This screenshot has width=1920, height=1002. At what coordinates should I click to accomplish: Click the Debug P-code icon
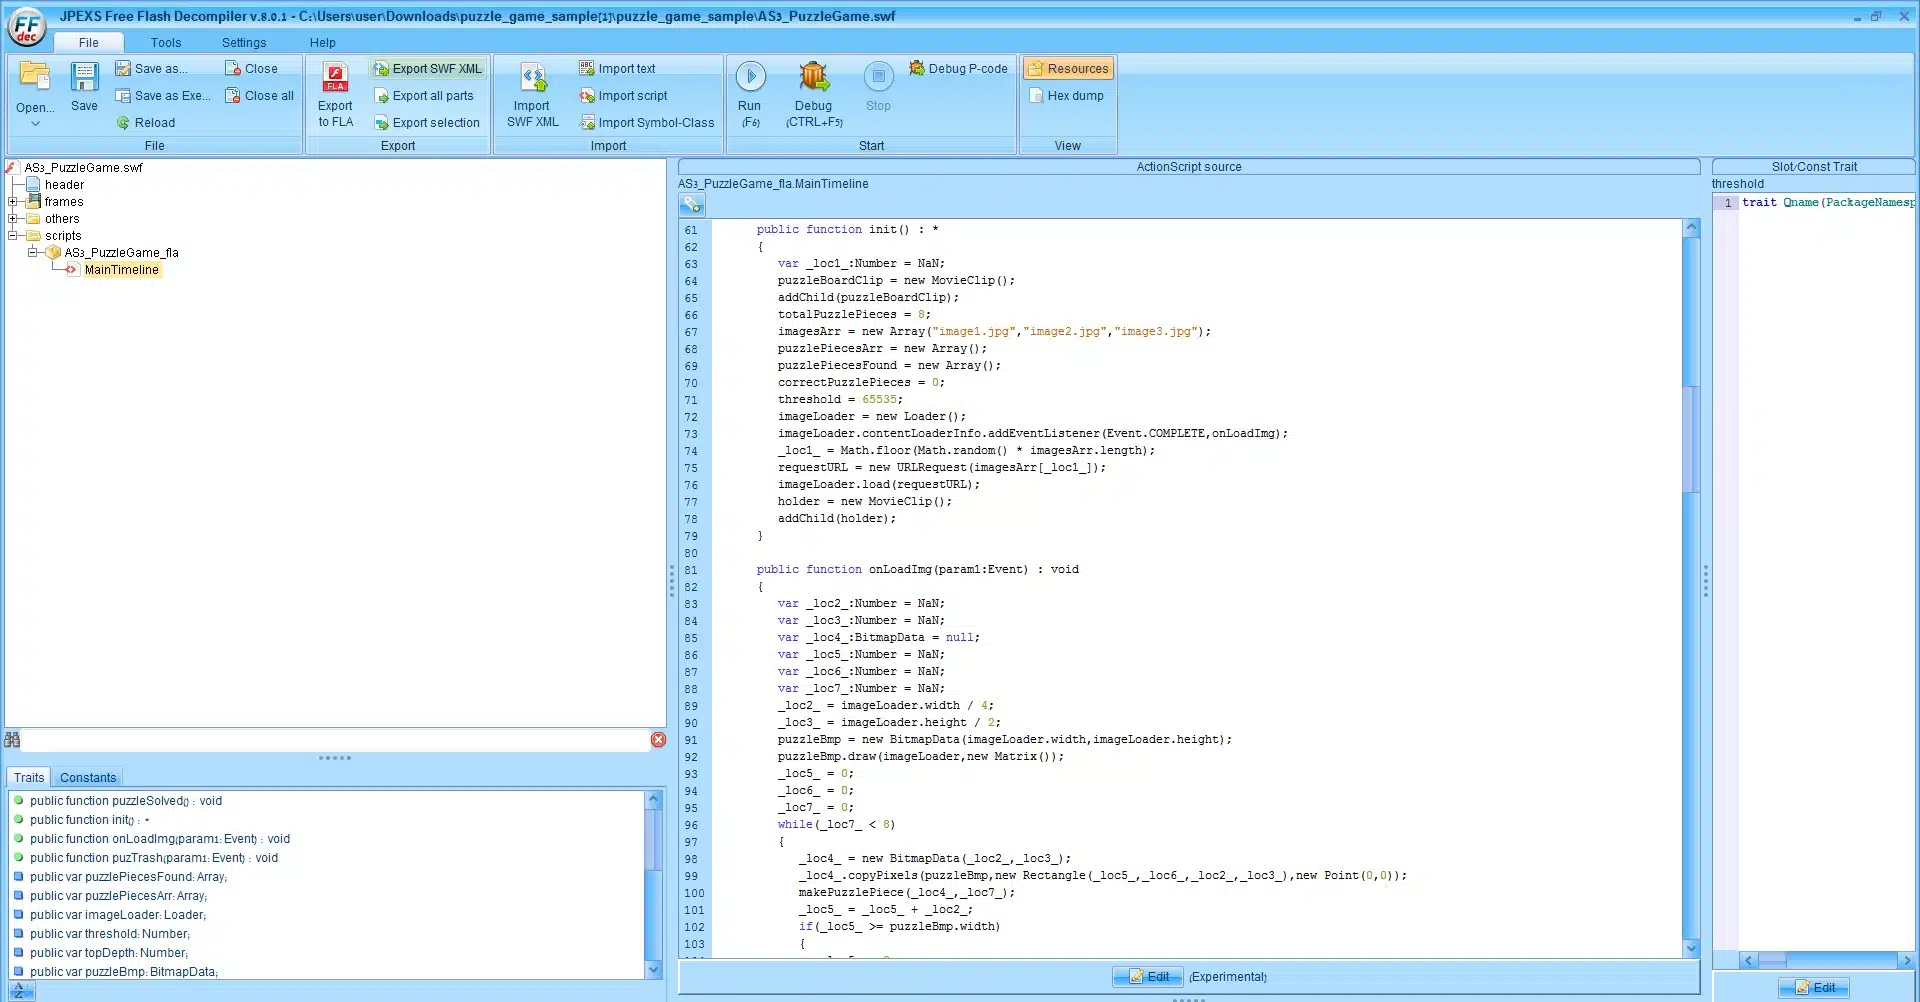[x=917, y=69]
